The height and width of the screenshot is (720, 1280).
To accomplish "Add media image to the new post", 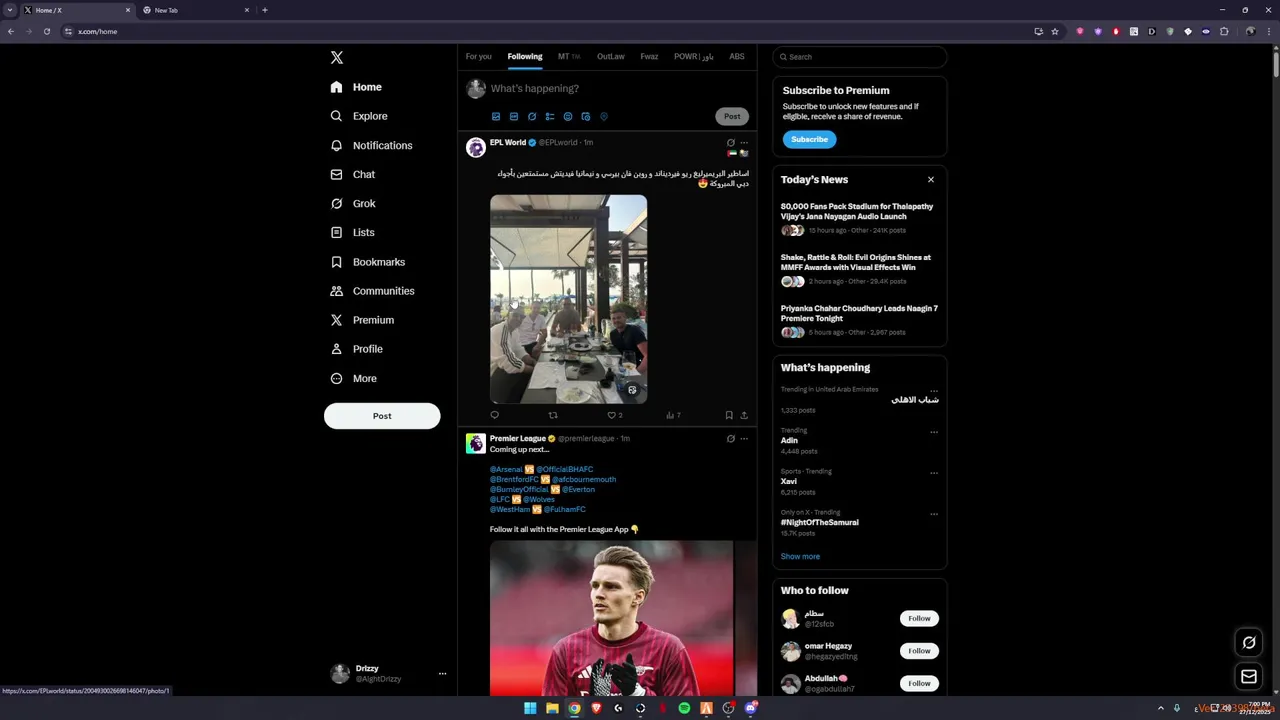I will point(496,117).
